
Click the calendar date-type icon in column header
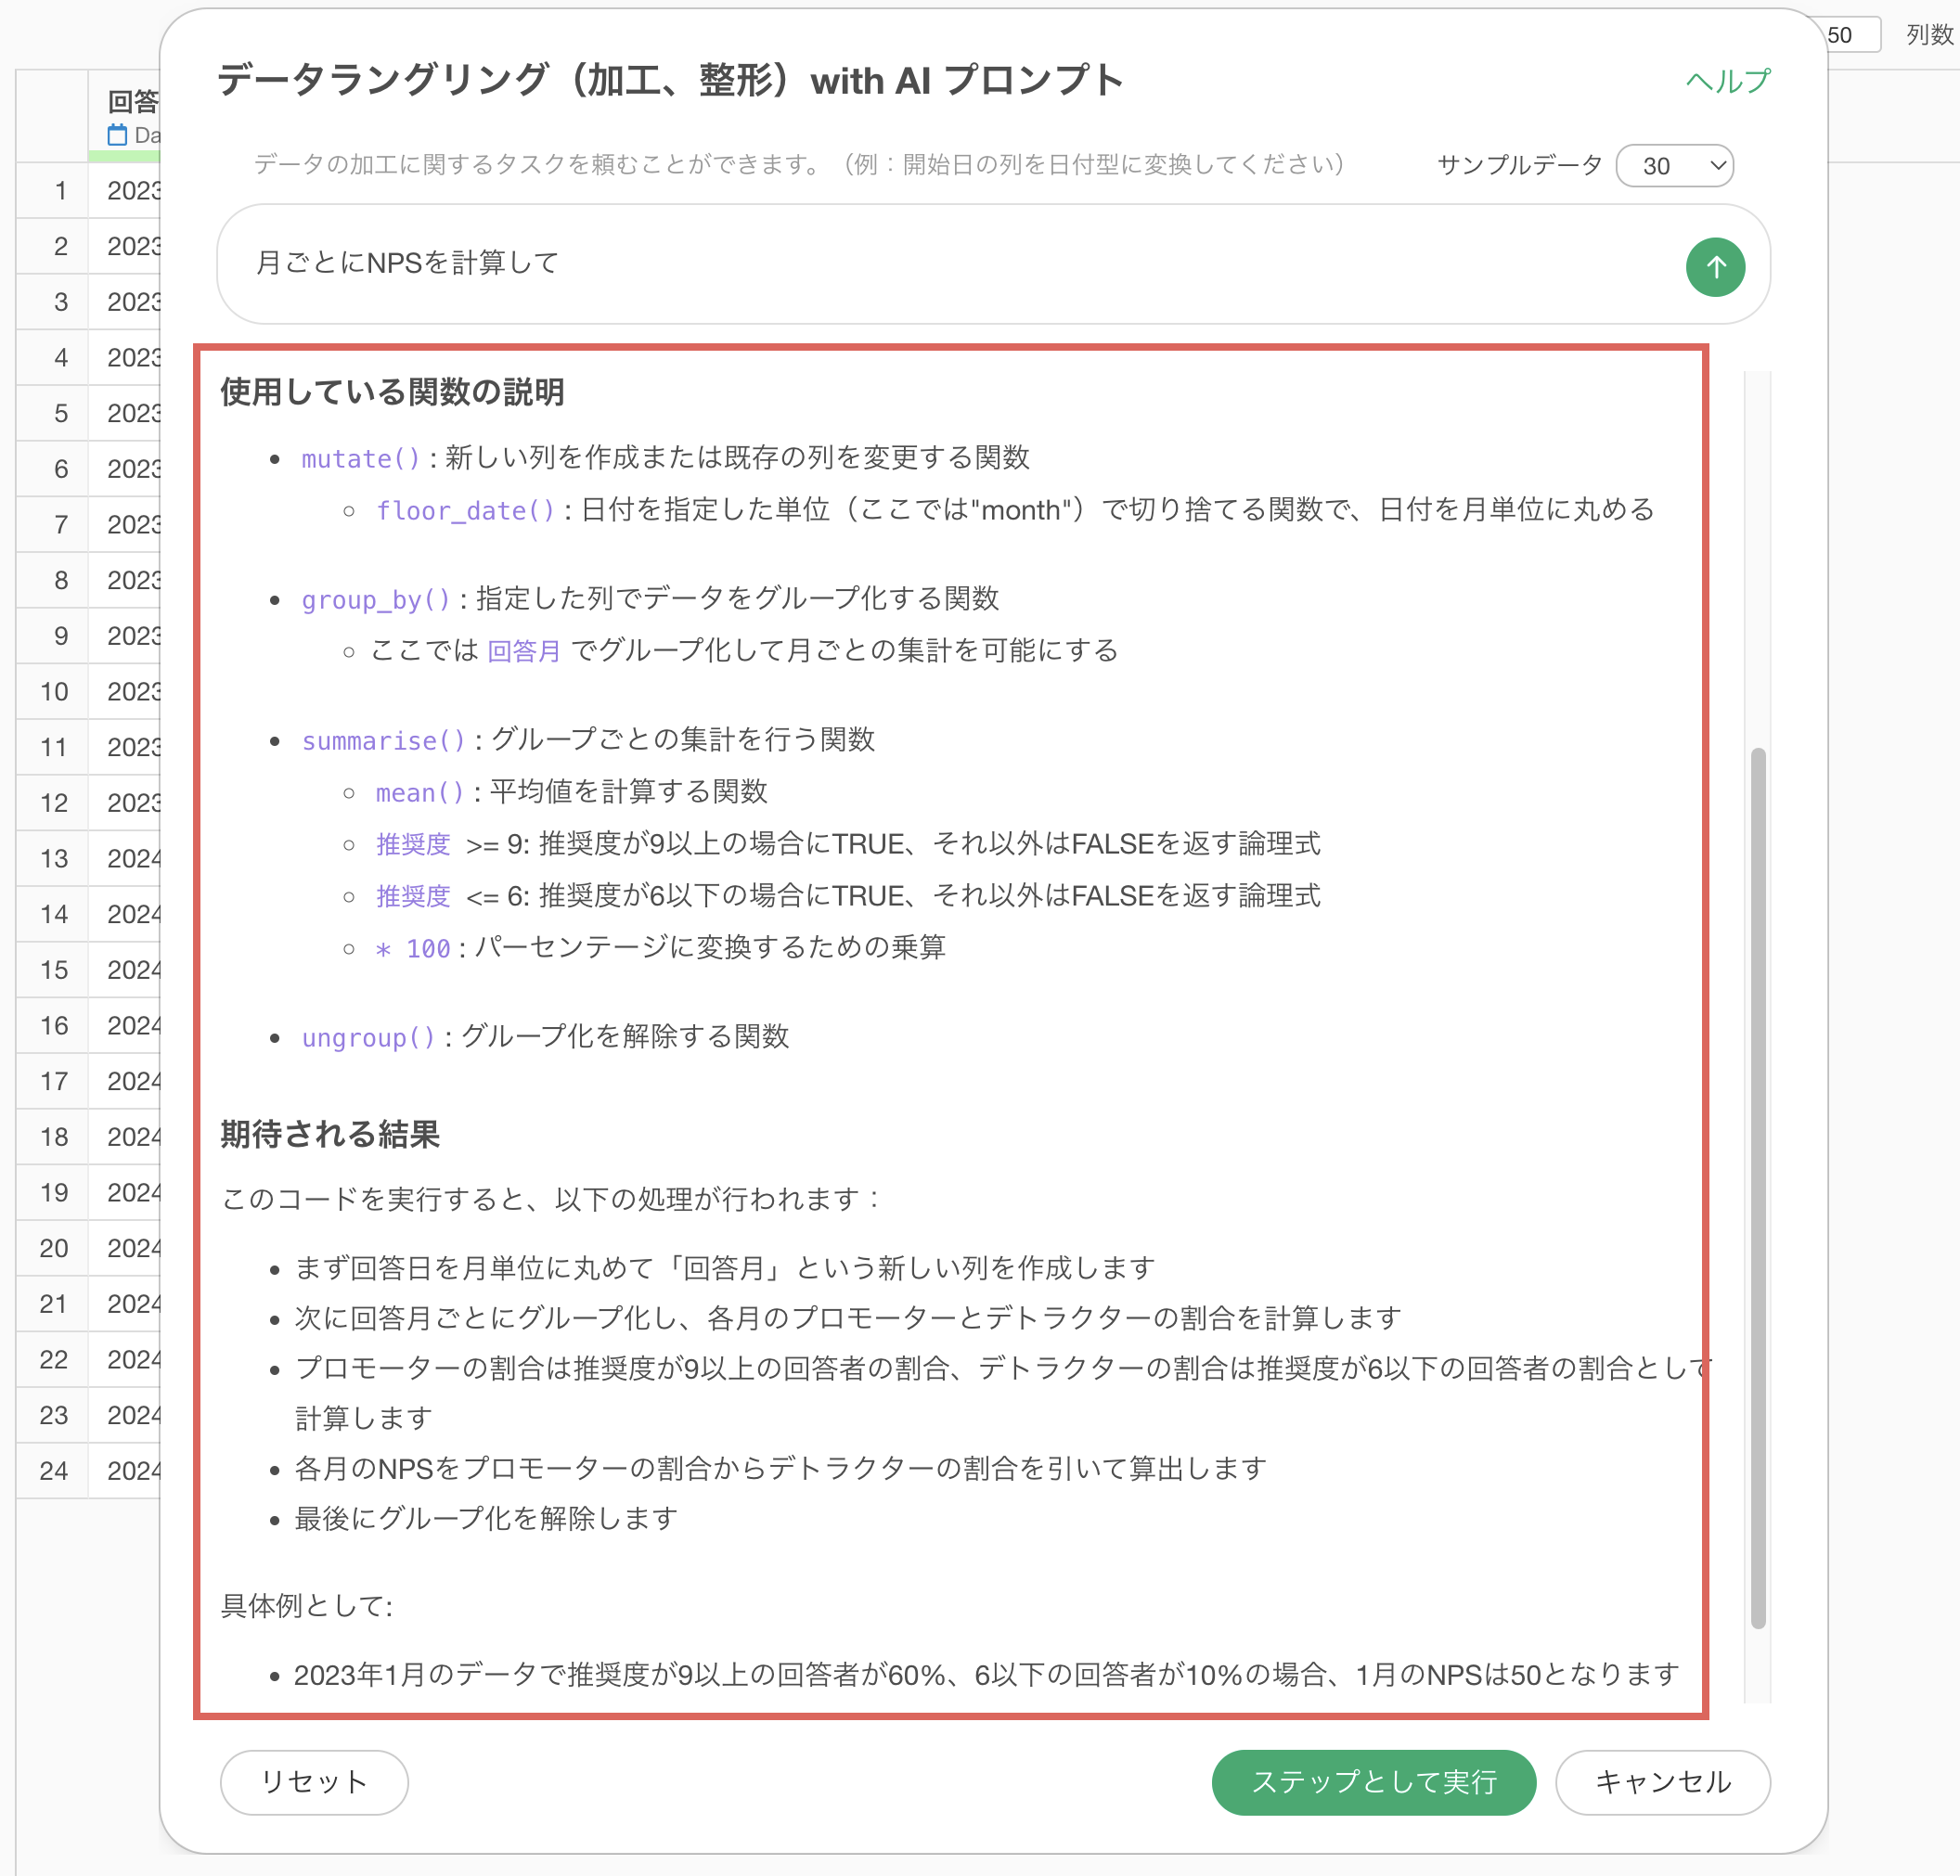(118, 135)
